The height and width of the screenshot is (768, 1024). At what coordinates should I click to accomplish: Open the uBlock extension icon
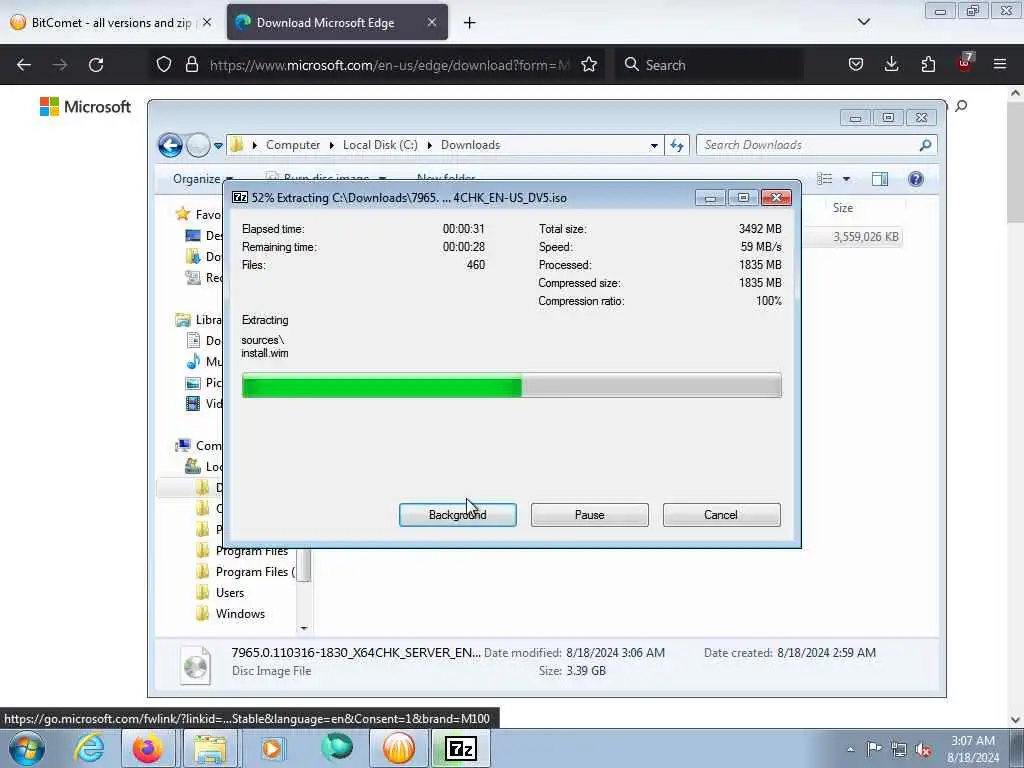[x=965, y=63]
